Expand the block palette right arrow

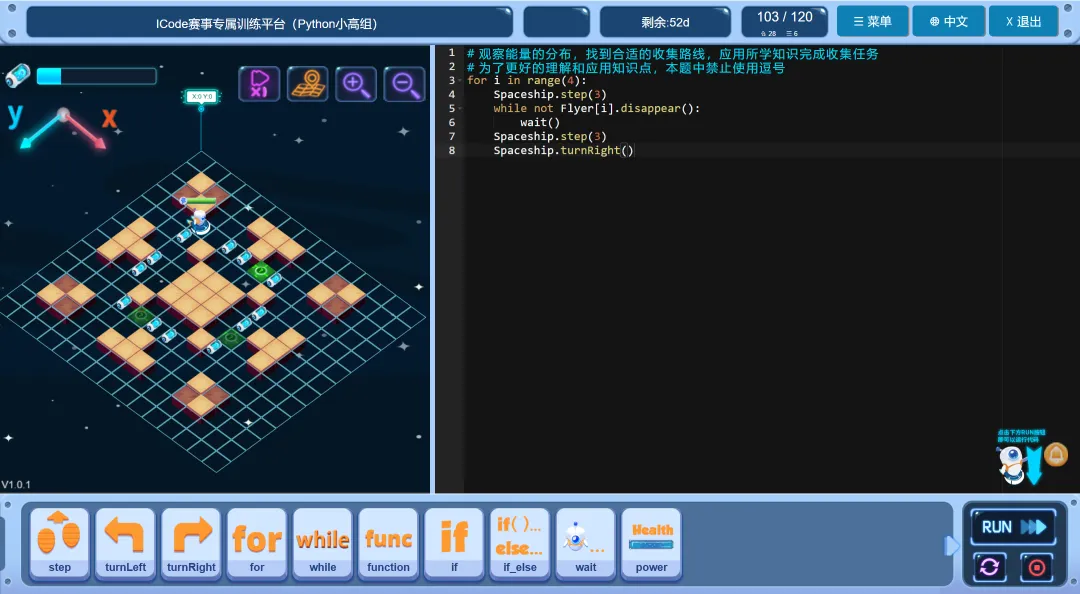[x=951, y=546]
